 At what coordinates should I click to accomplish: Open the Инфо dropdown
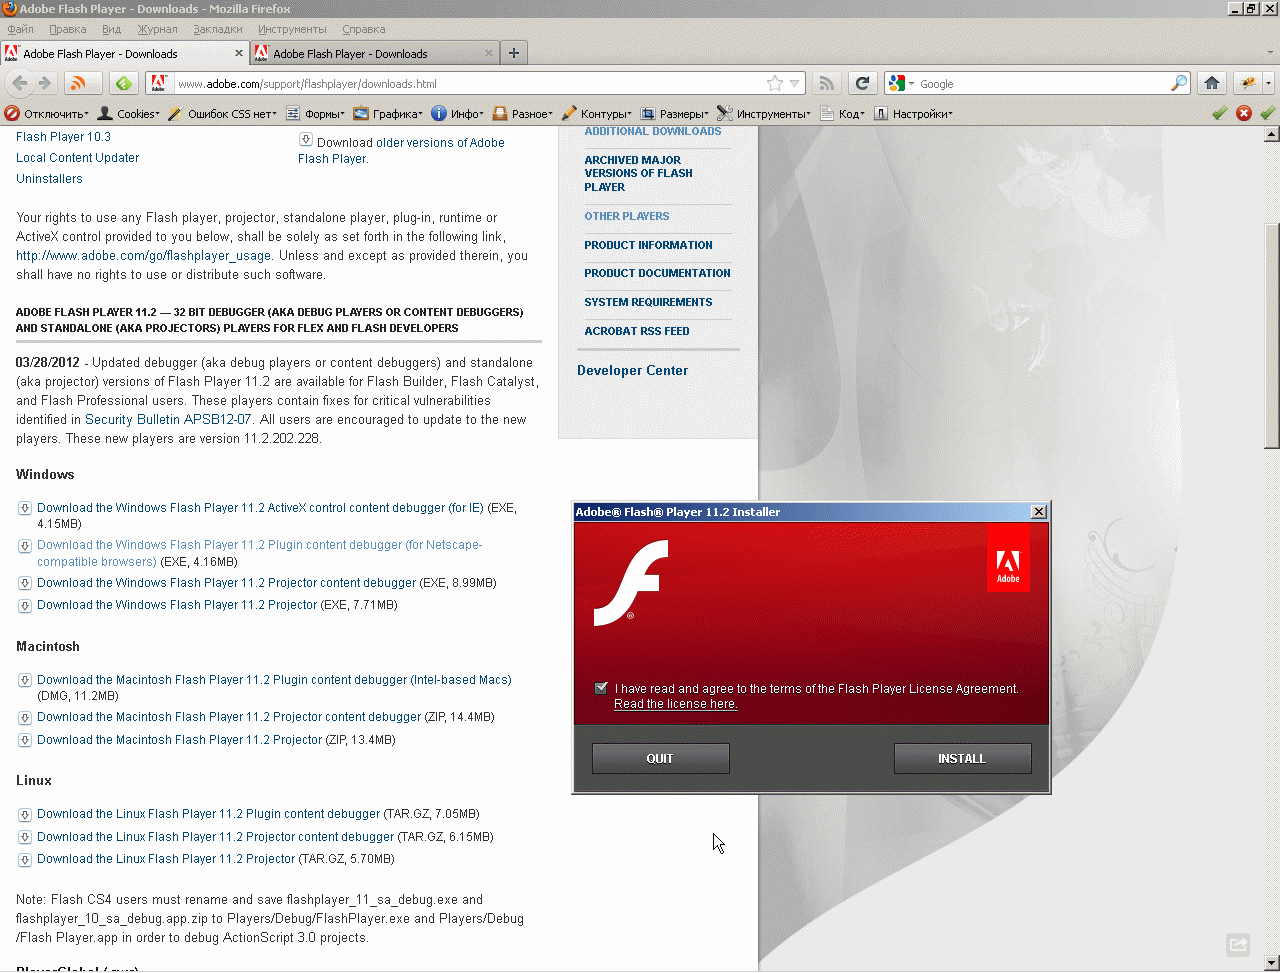[459, 114]
